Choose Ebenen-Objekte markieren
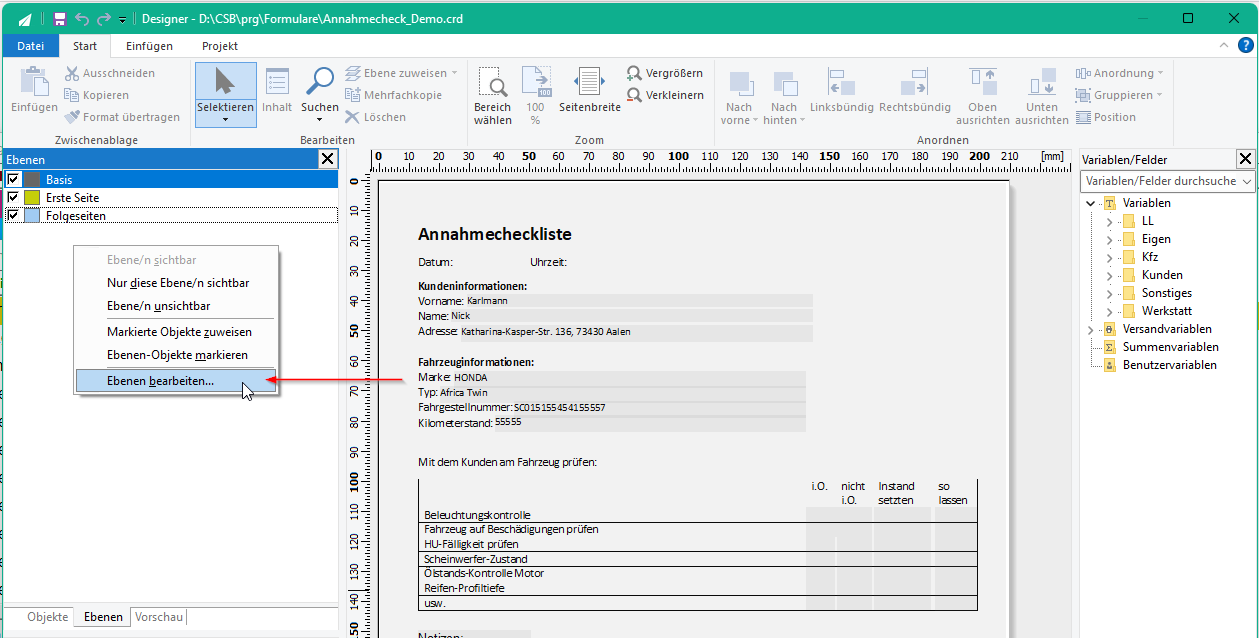Image resolution: width=1259 pixels, height=638 pixels. point(175,355)
